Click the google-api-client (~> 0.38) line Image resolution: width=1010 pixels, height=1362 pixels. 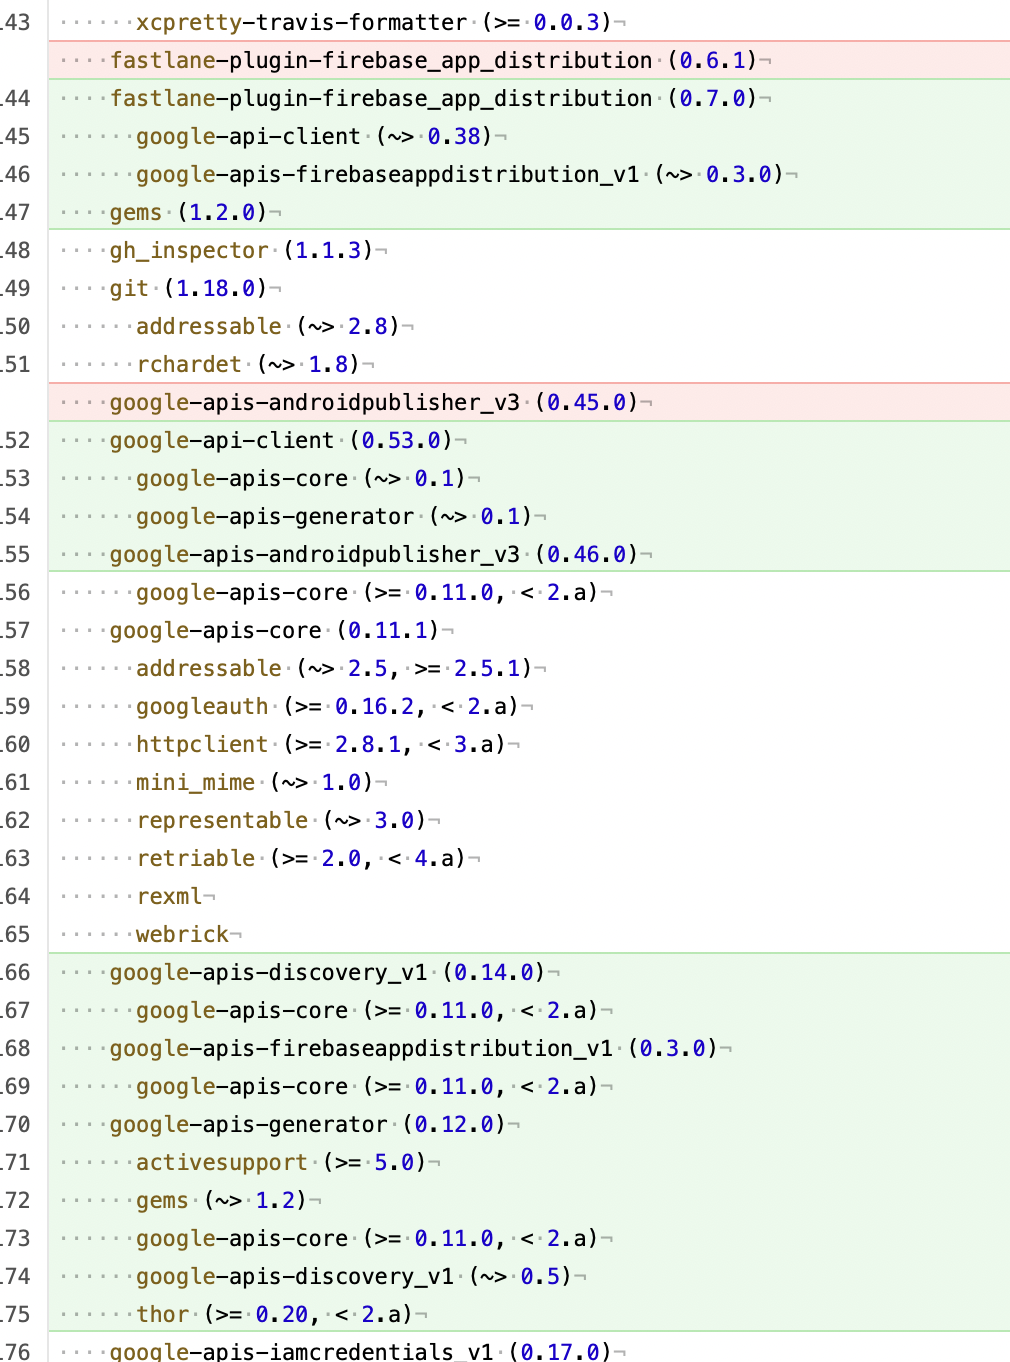click(530, 136)
